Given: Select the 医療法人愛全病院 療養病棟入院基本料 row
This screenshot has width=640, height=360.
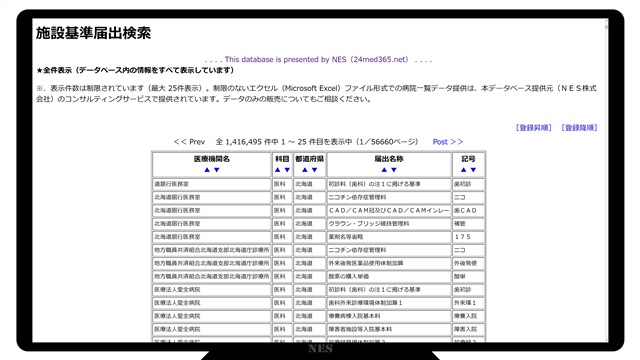Looking at the screenshot, I should [x=318, y=316].
